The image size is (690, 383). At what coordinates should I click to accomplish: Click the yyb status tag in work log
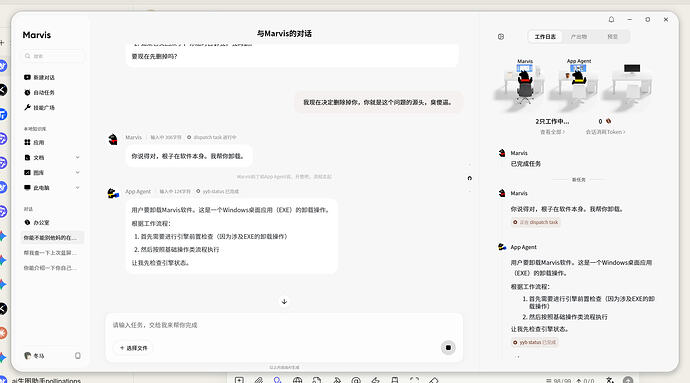(x=535, y=342)
